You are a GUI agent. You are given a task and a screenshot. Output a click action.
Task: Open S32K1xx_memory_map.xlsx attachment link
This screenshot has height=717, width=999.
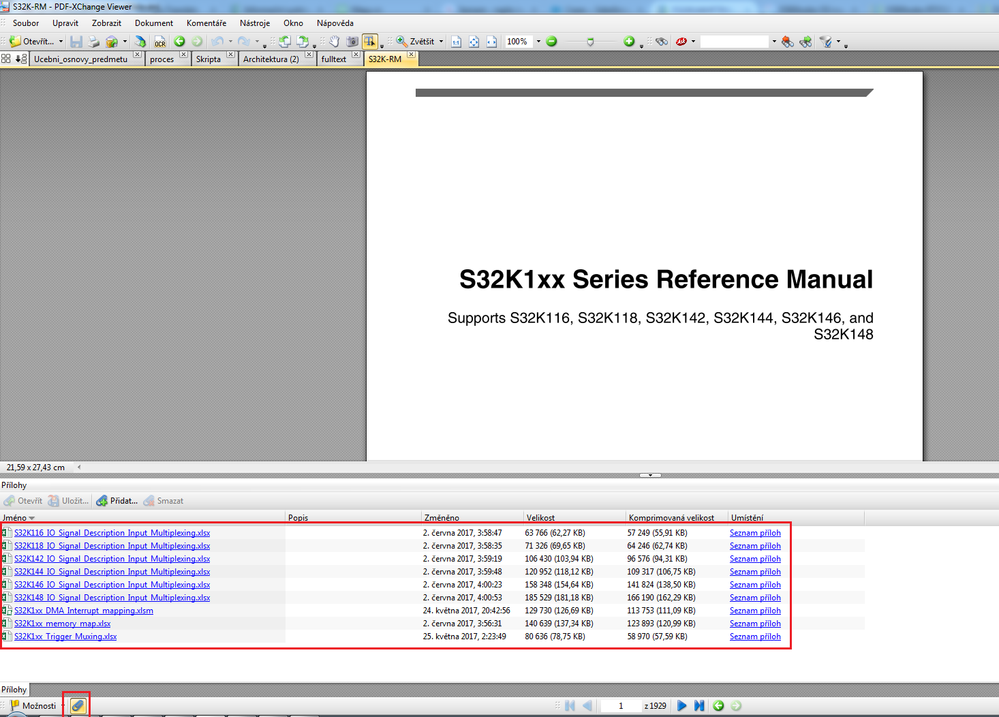click(x=62, y=623)
